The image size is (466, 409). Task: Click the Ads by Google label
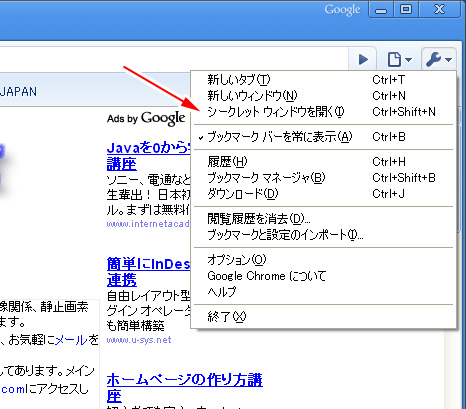pos(146,118)
